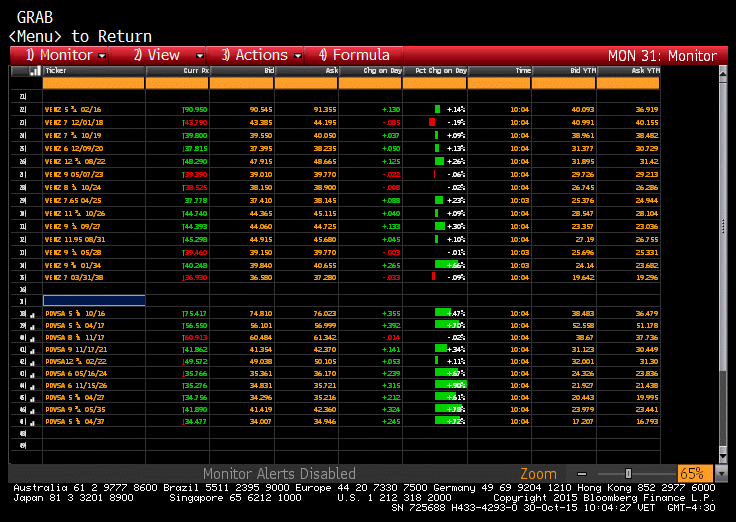This screenshot has width=736, height=522.
Task: Select the VENZ 7.65 04/25 ticker
Action: 73,201
